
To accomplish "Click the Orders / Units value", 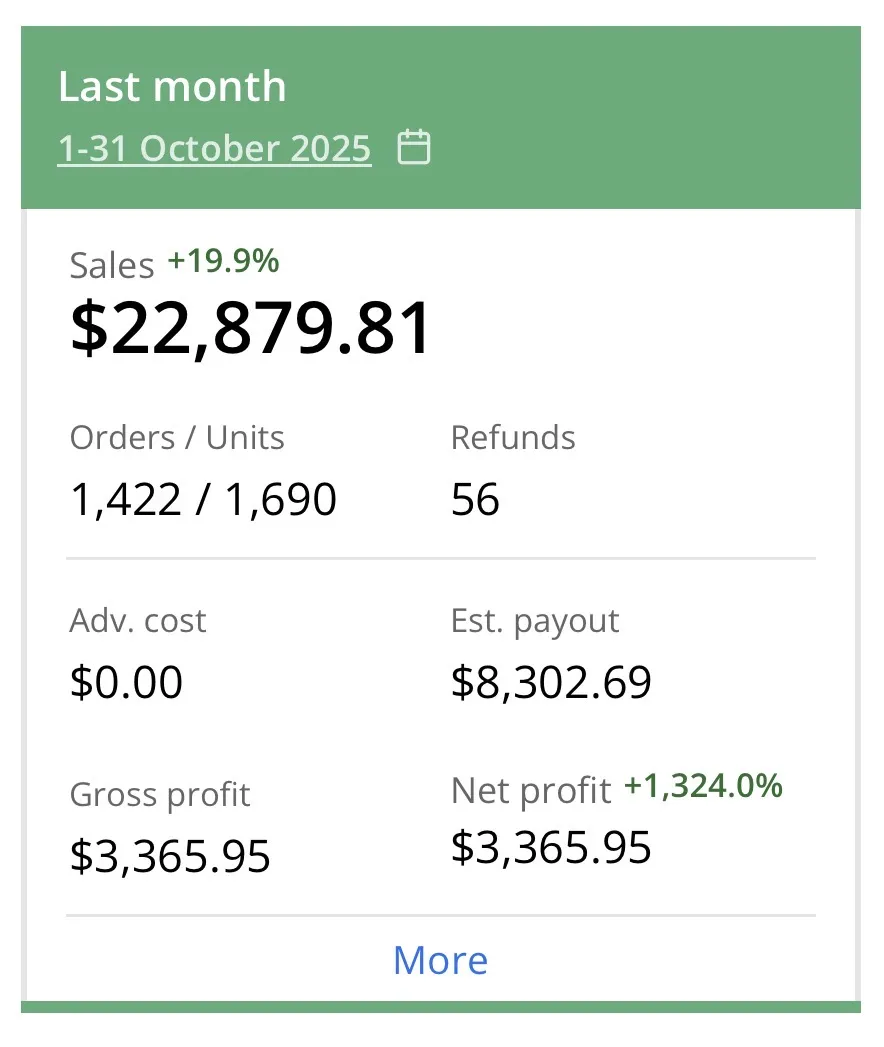I will pyautogui.click(x=202, y=498).
